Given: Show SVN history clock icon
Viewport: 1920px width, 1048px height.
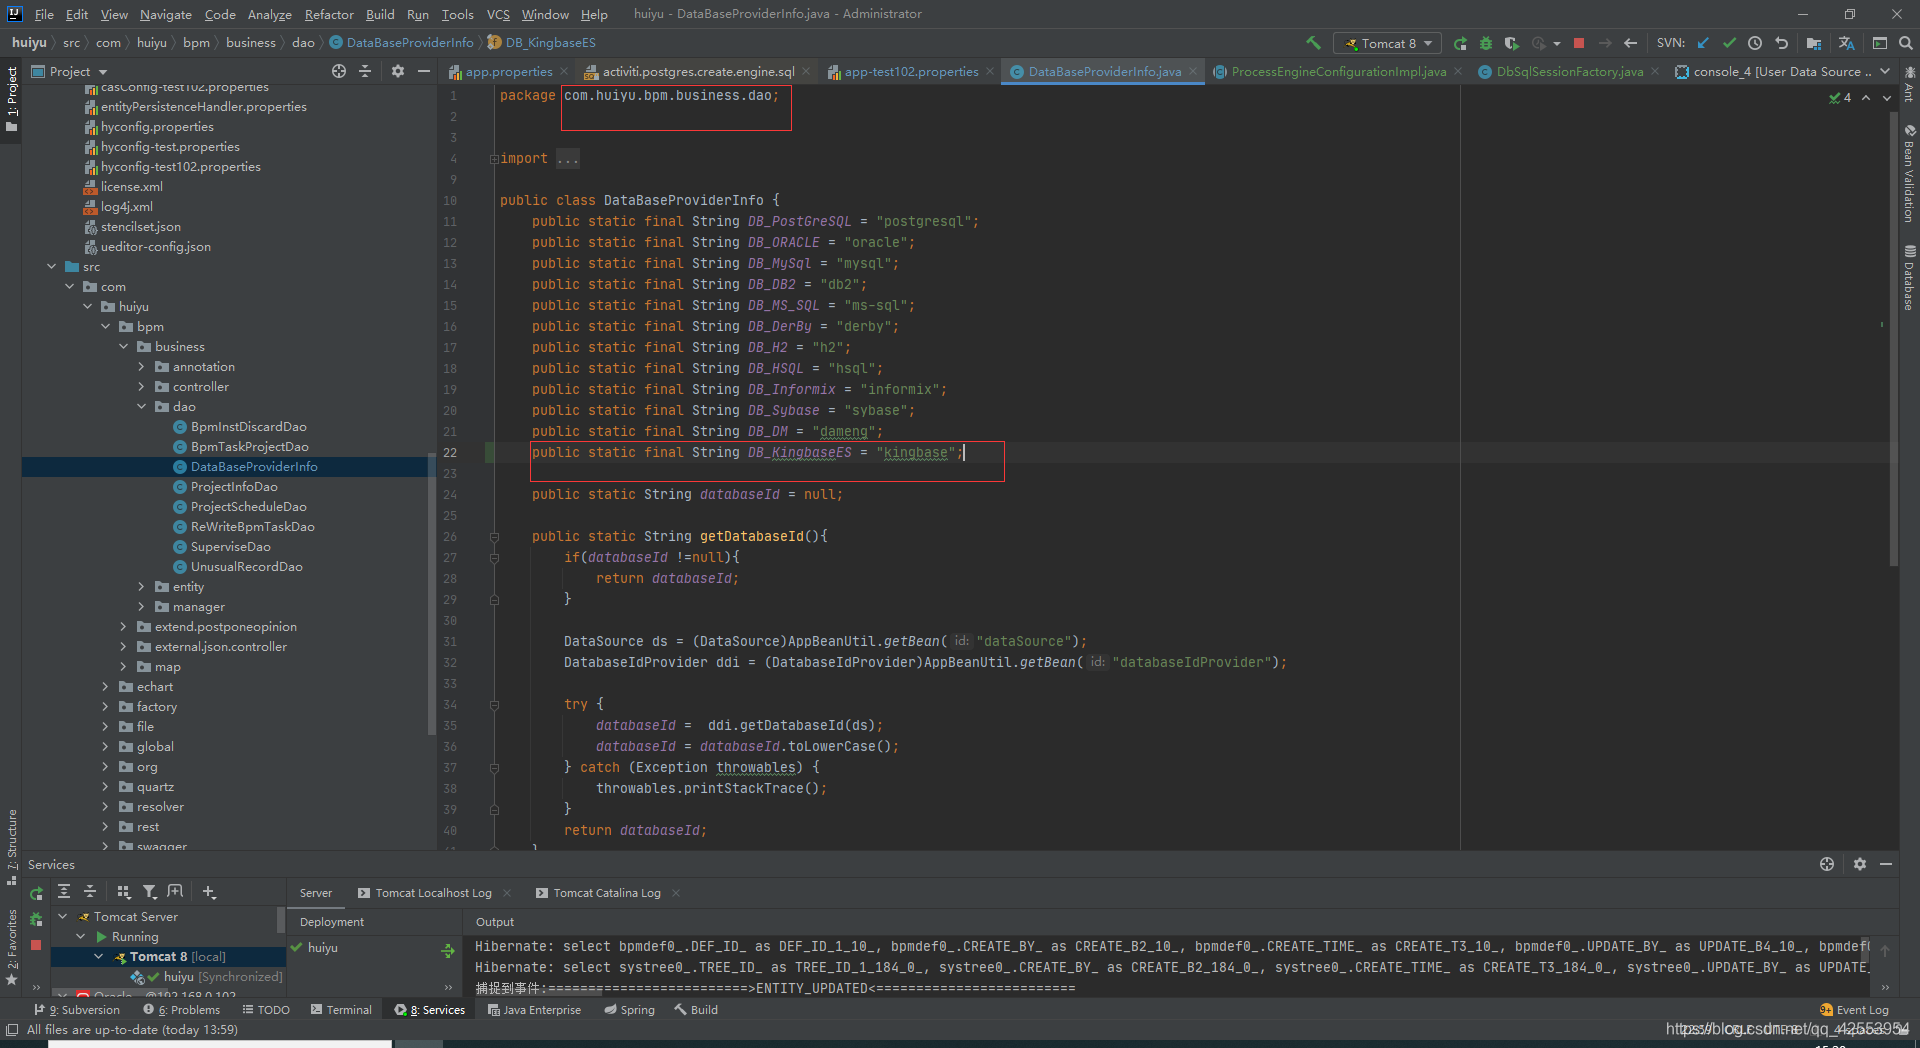Looking at the screenshot, I should tap(1755, 43).
